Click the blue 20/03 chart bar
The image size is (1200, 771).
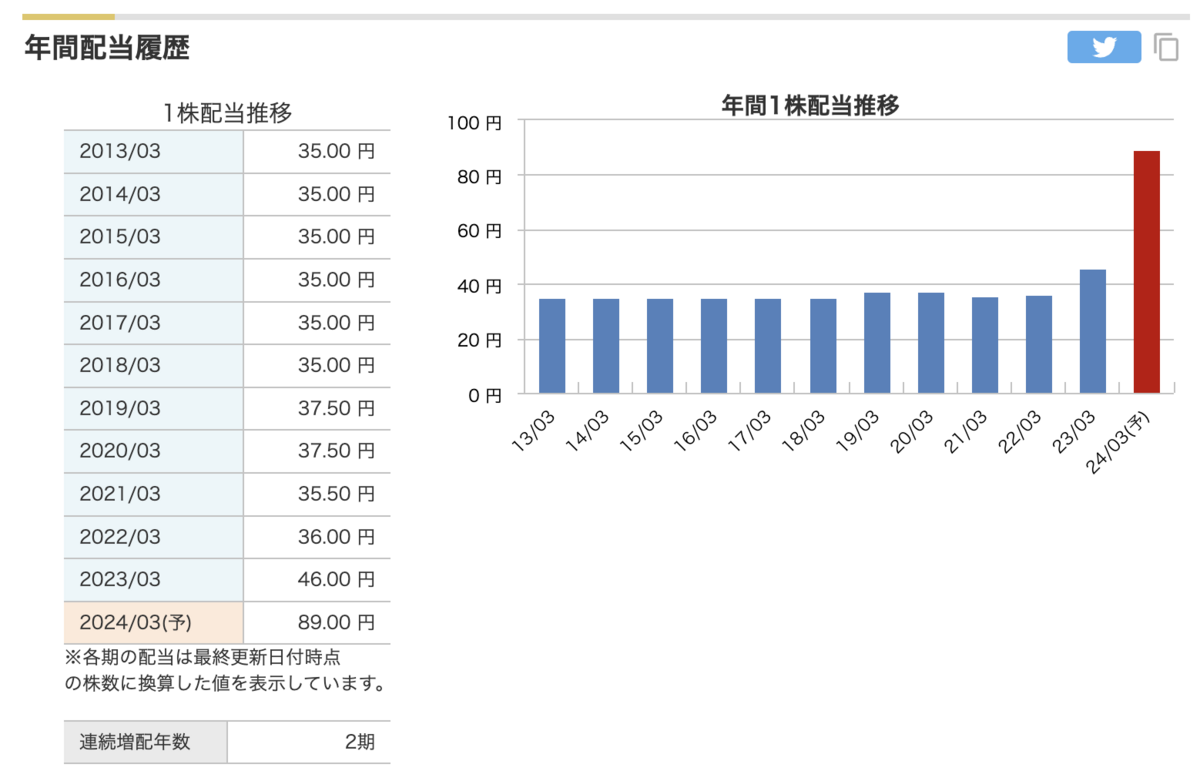pos(931,343)
